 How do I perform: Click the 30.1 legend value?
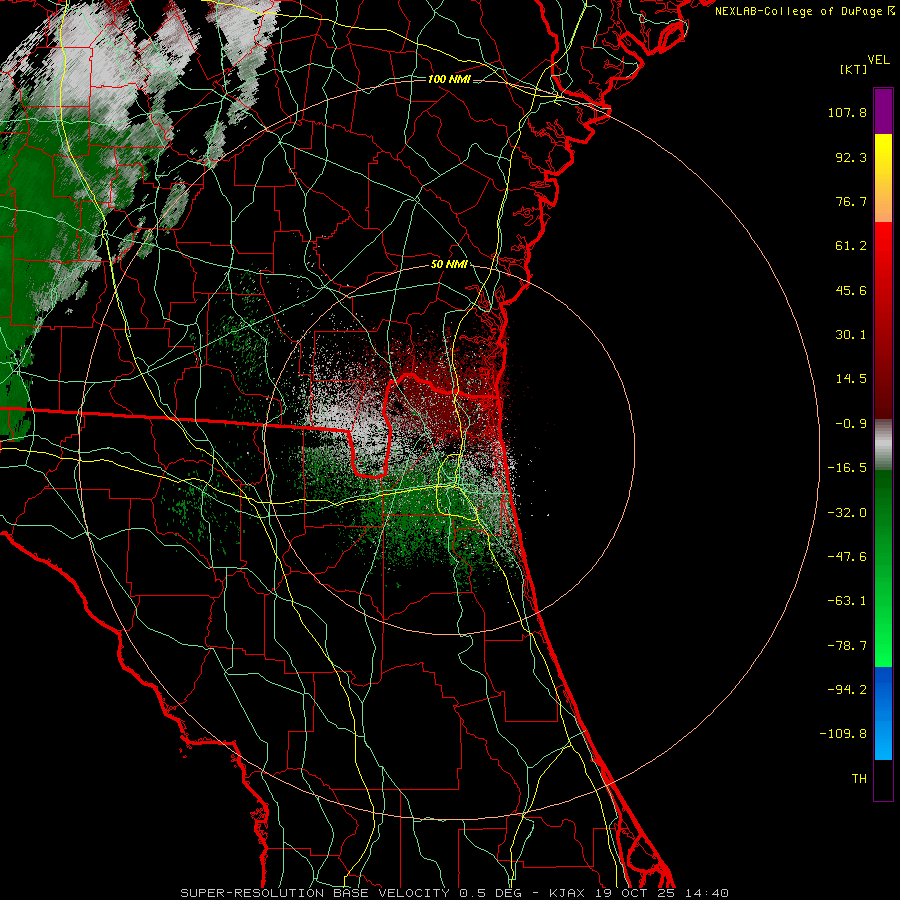click(x=851, y=335)
